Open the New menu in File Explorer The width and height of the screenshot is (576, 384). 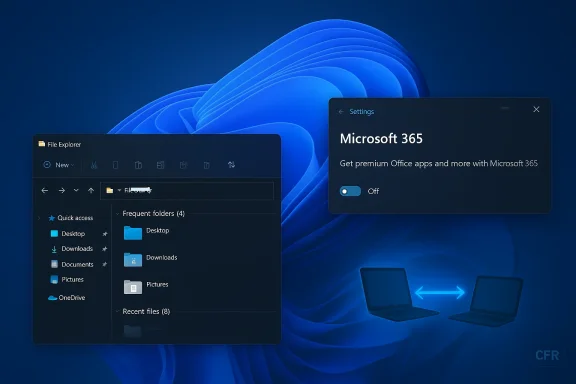[x=59, y=165]
